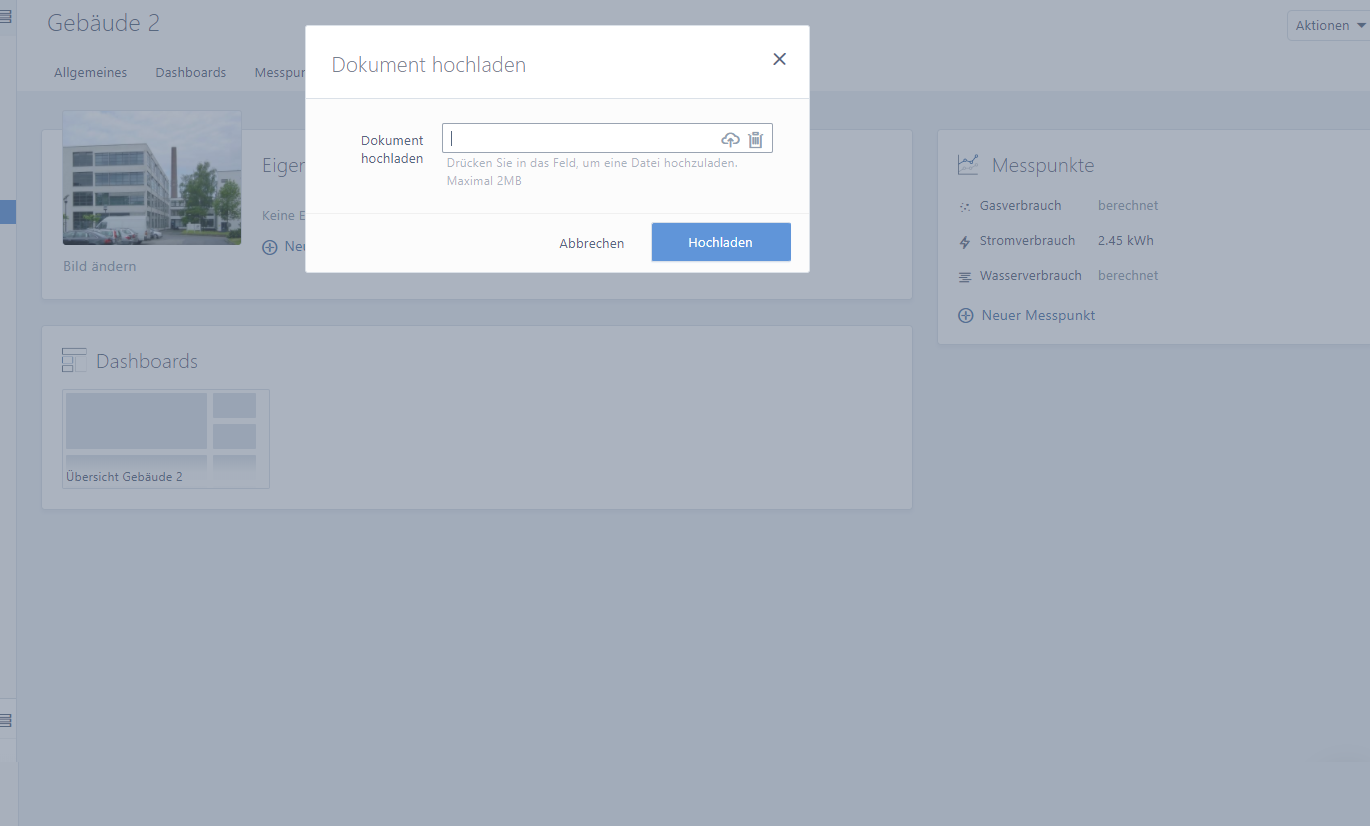Click the Stromverbrauch lightning icon
Image resolution: width=1370 pixels, height=826 pixels.
click(x=965, y=242)
